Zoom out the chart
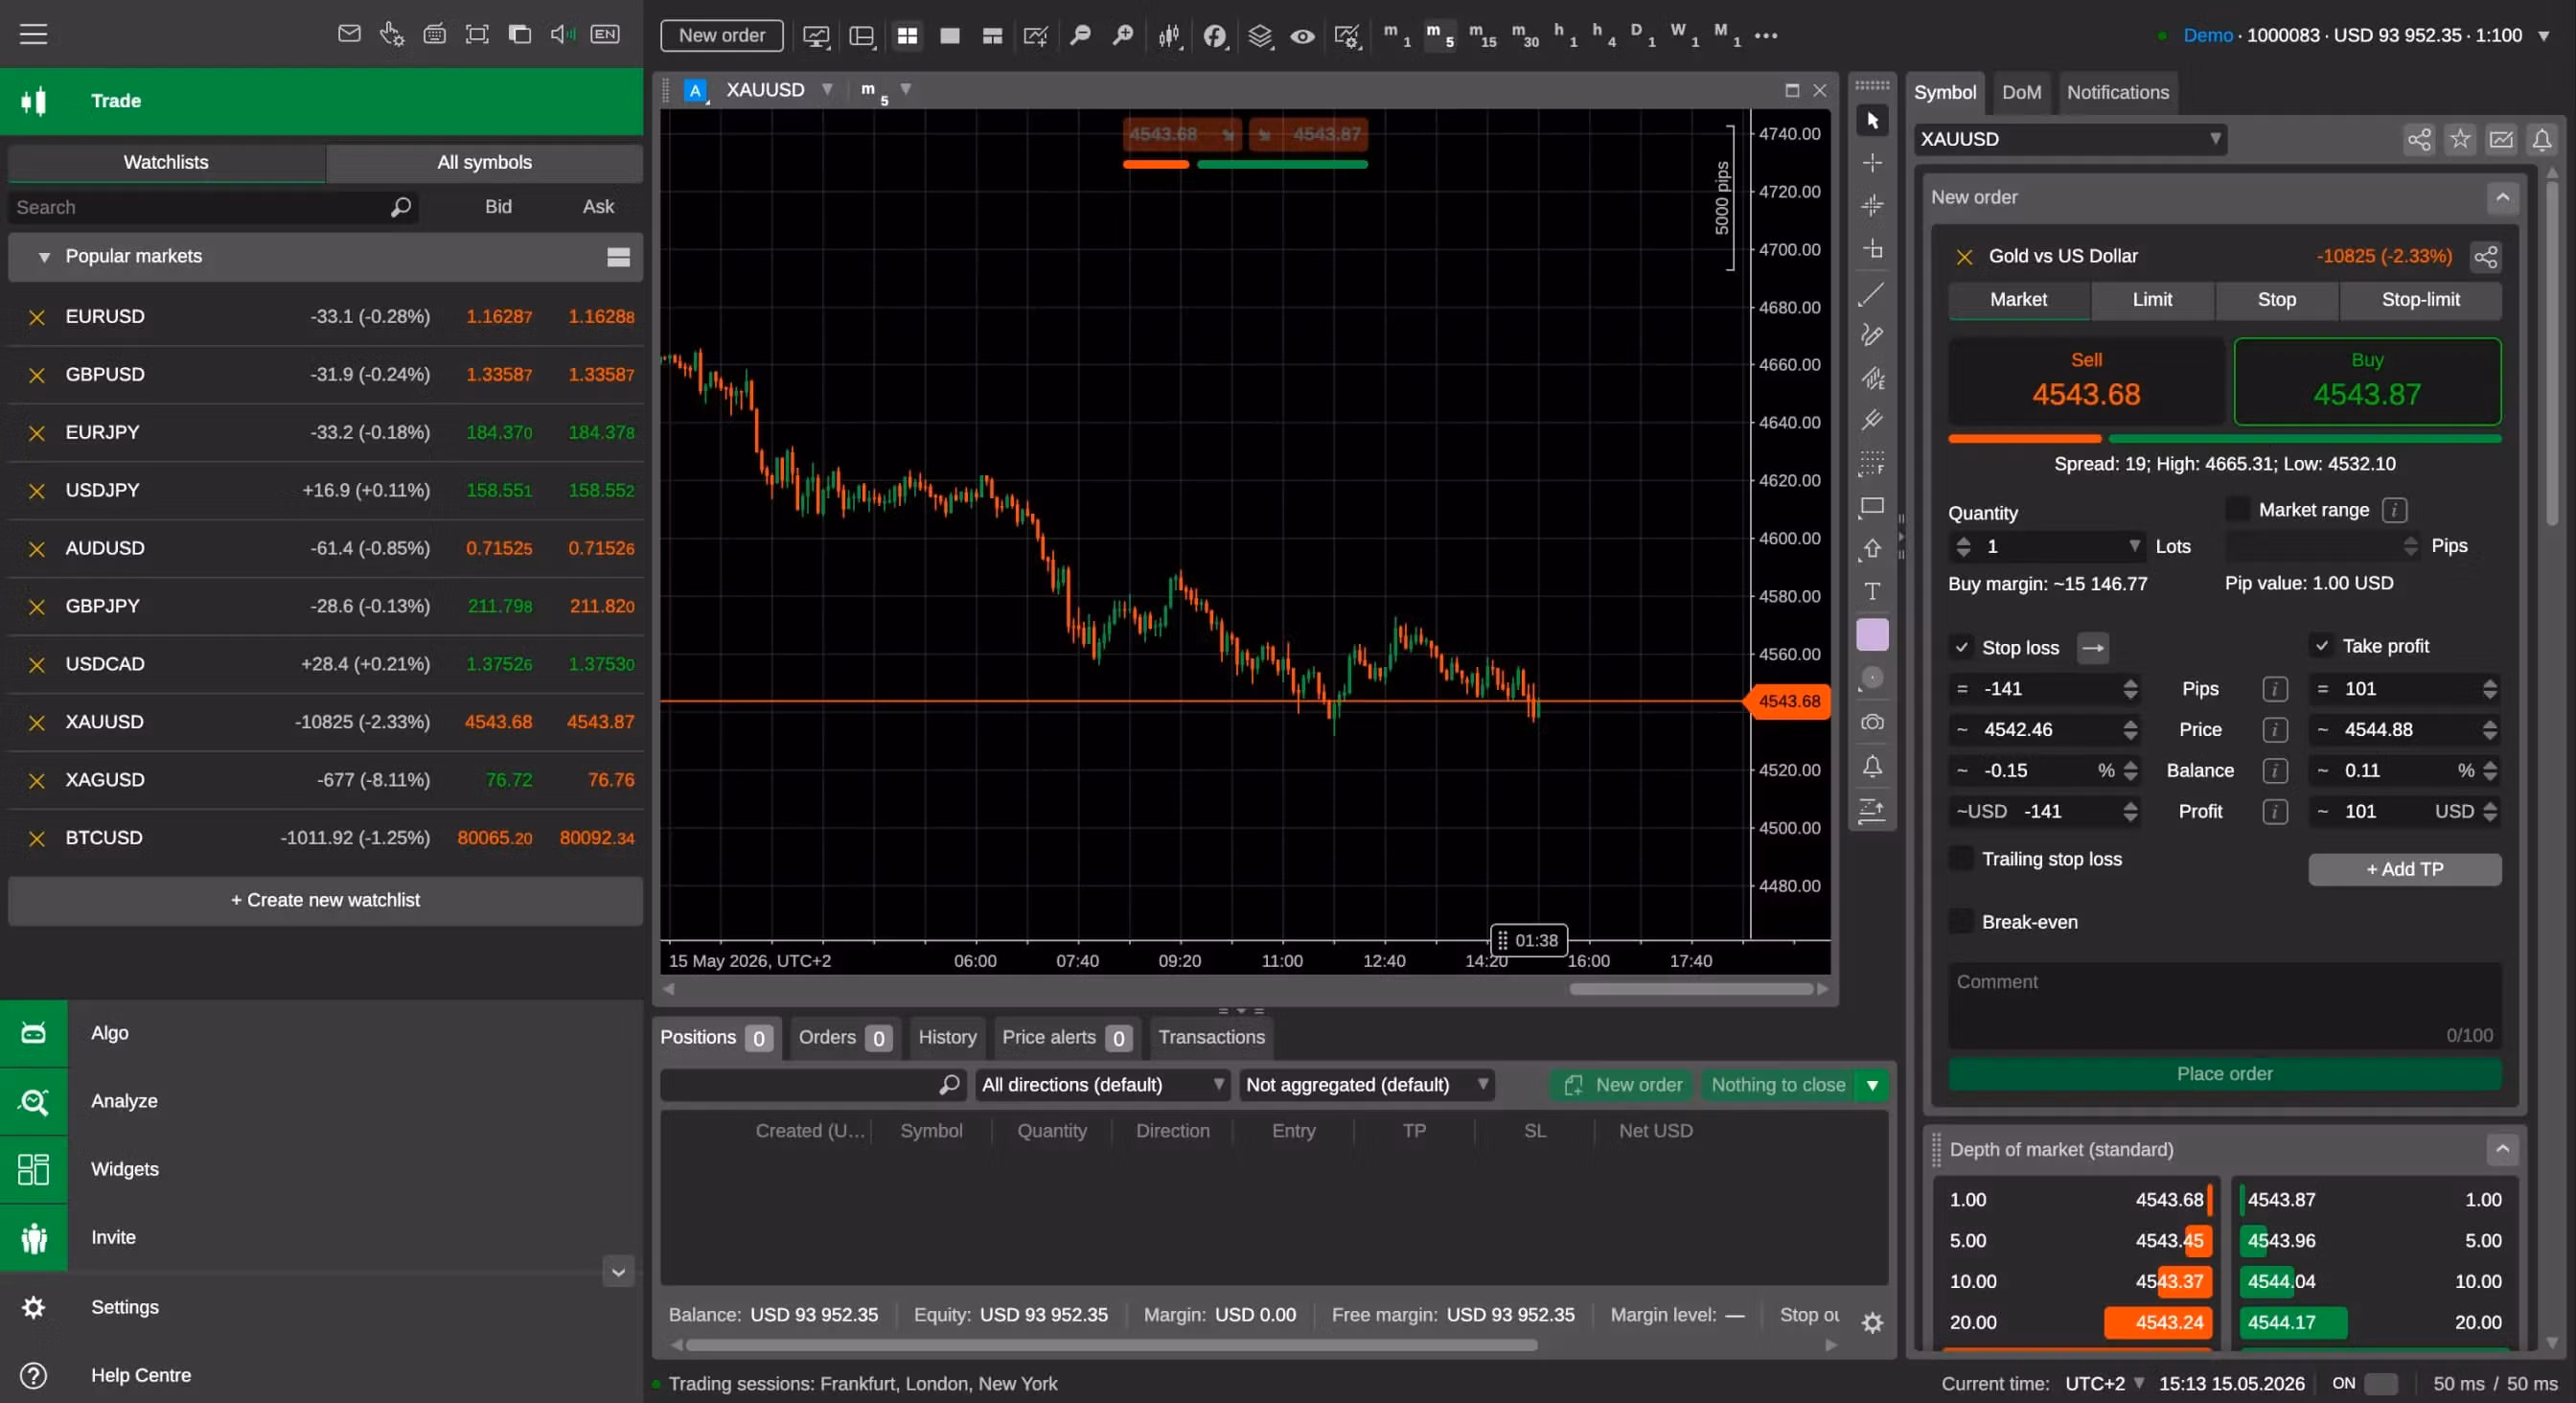 click(x=1080, y=36)
